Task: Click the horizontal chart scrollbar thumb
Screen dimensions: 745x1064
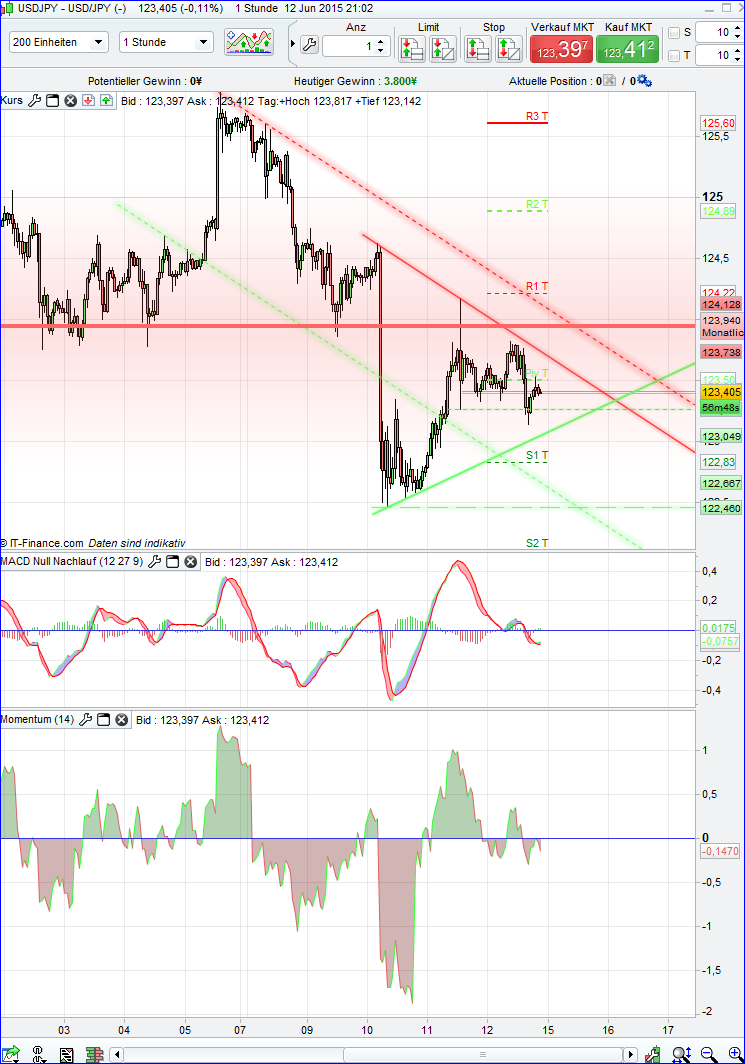Action: (x=483, y=1054)
